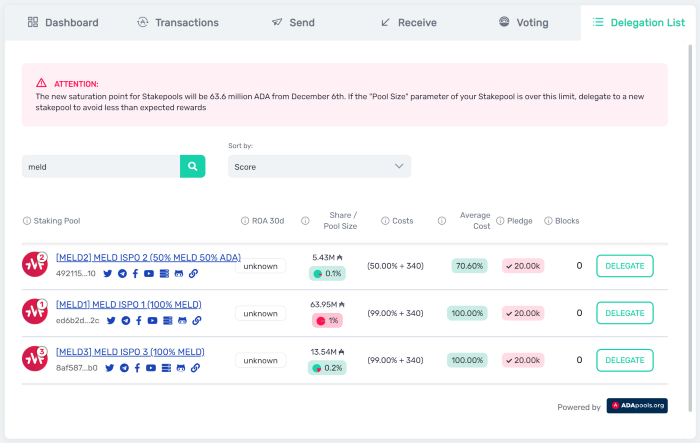
Task: Click server stack icon in MELD3 row
Action: pyautogui.click(x=167, y=368)
